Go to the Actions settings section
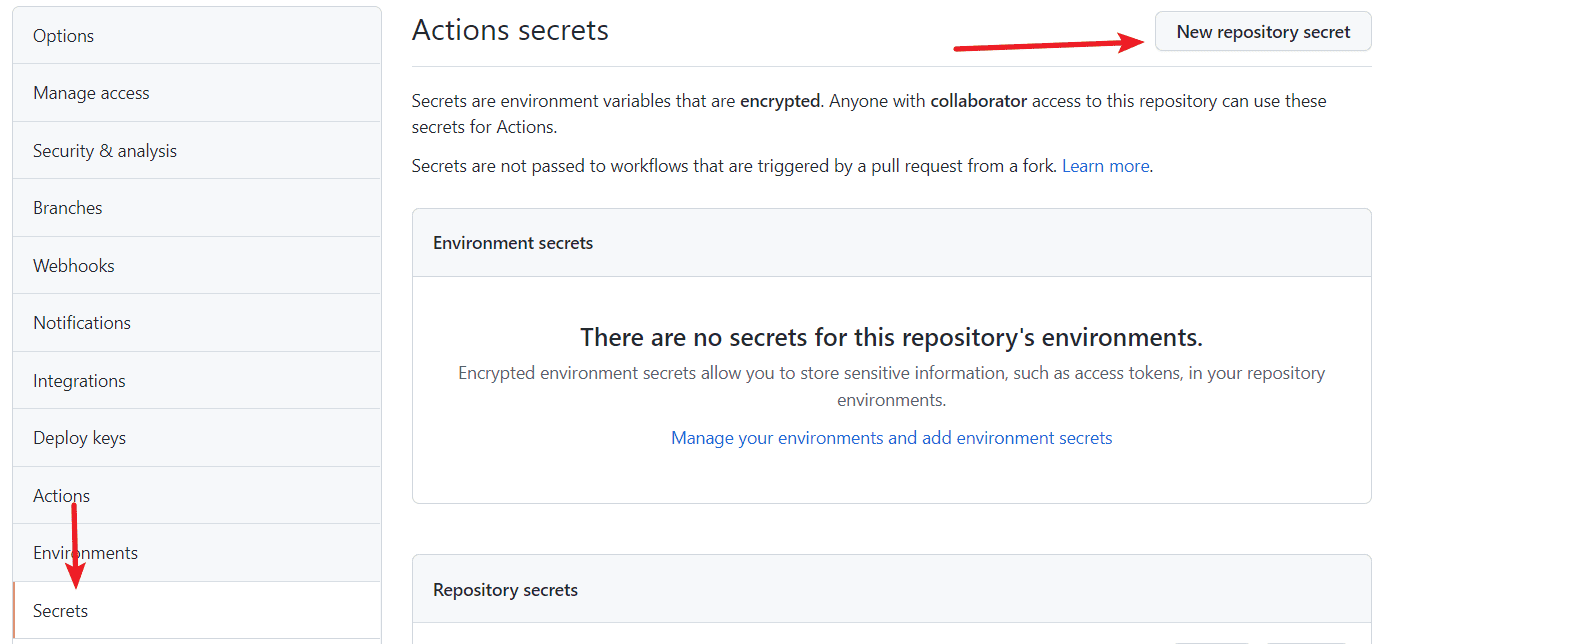Viewport: 1573px width, 644px height. click(61, 494)
